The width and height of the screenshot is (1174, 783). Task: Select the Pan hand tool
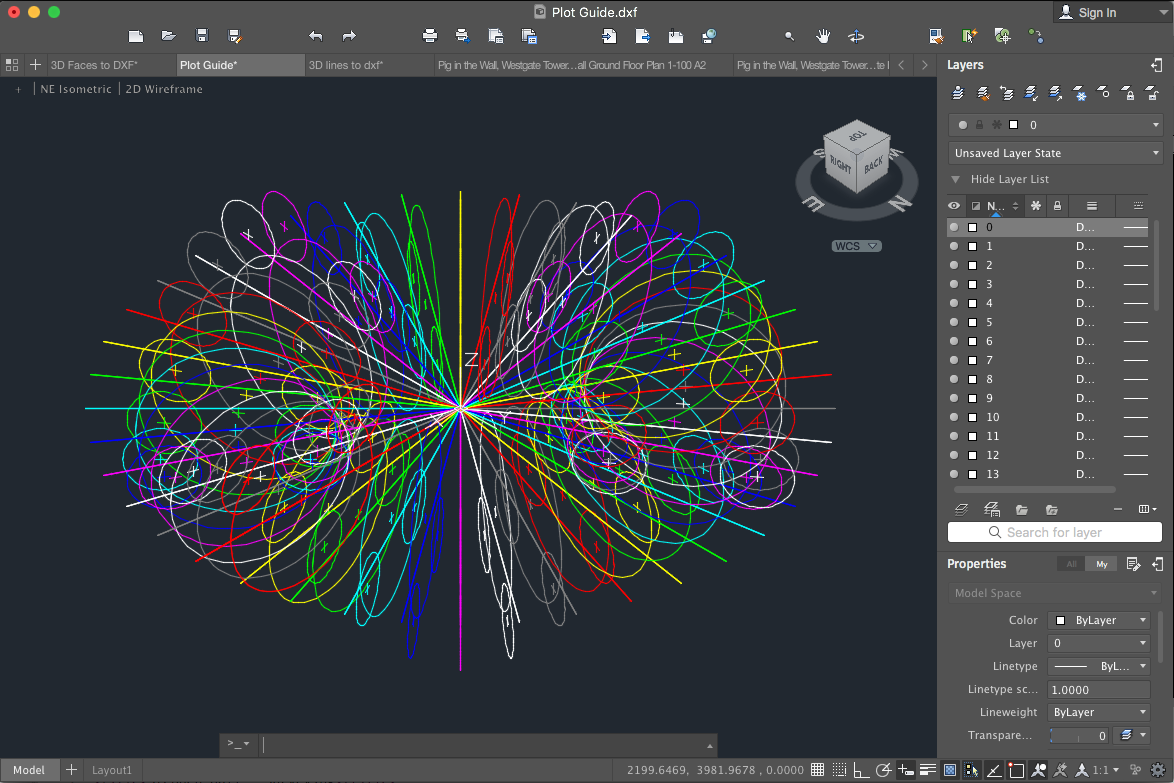pos(823,36)
